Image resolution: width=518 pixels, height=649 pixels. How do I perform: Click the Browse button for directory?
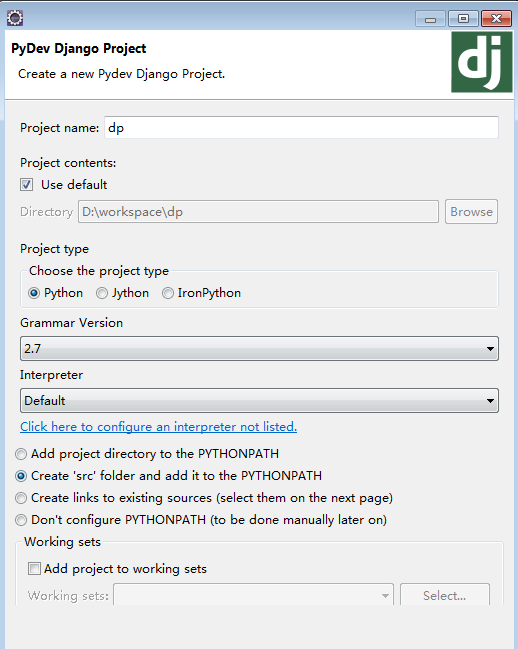click(x=471, y=212)
